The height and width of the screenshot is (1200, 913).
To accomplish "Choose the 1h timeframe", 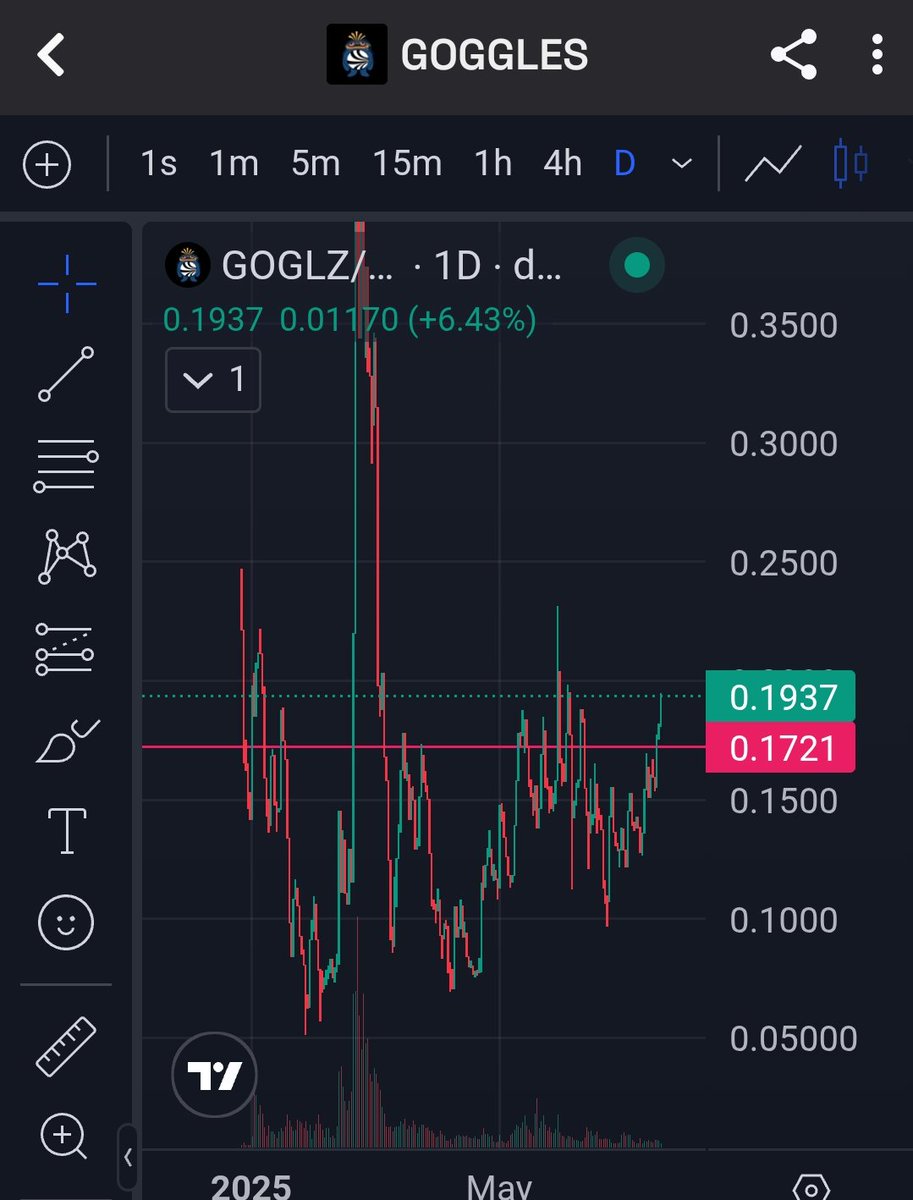I will [492, 163].
